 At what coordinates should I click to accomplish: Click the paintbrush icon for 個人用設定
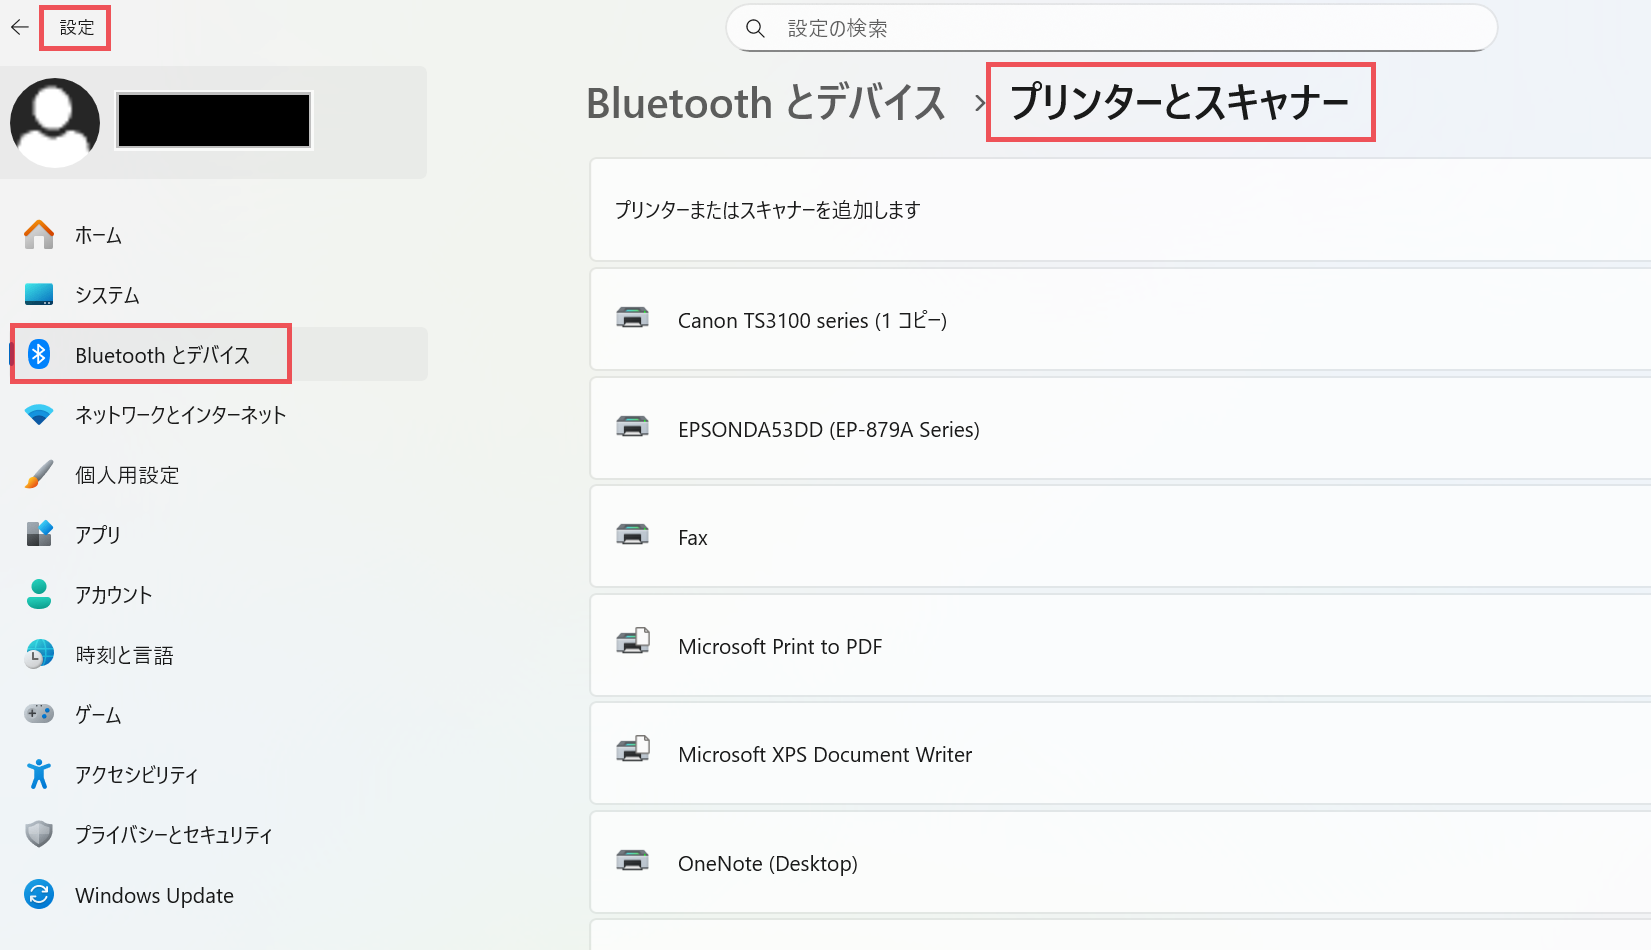pyautogui.click(x=39, y=475)
